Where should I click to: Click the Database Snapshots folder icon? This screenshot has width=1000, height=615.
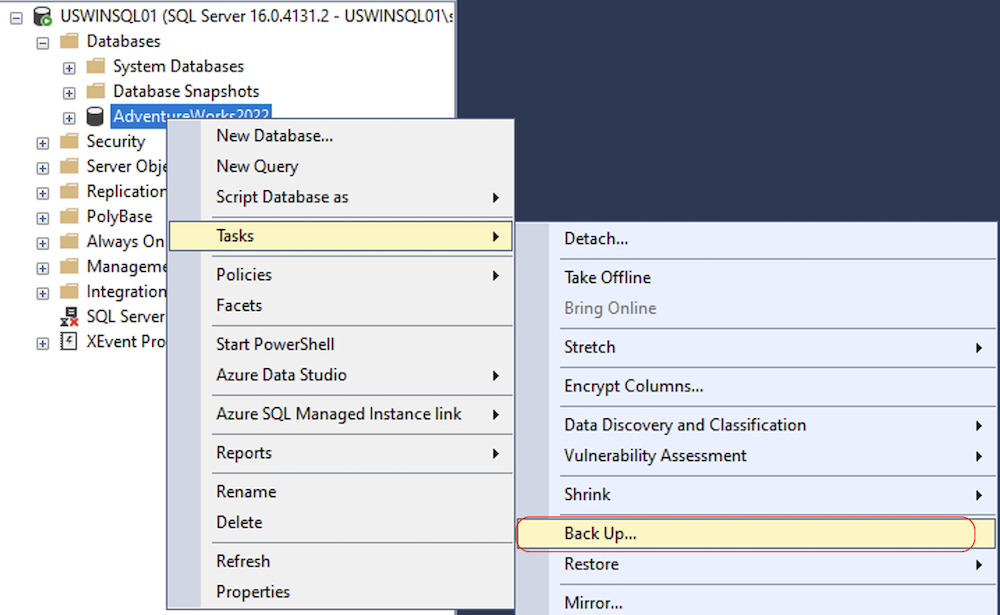tap(96, 92)
